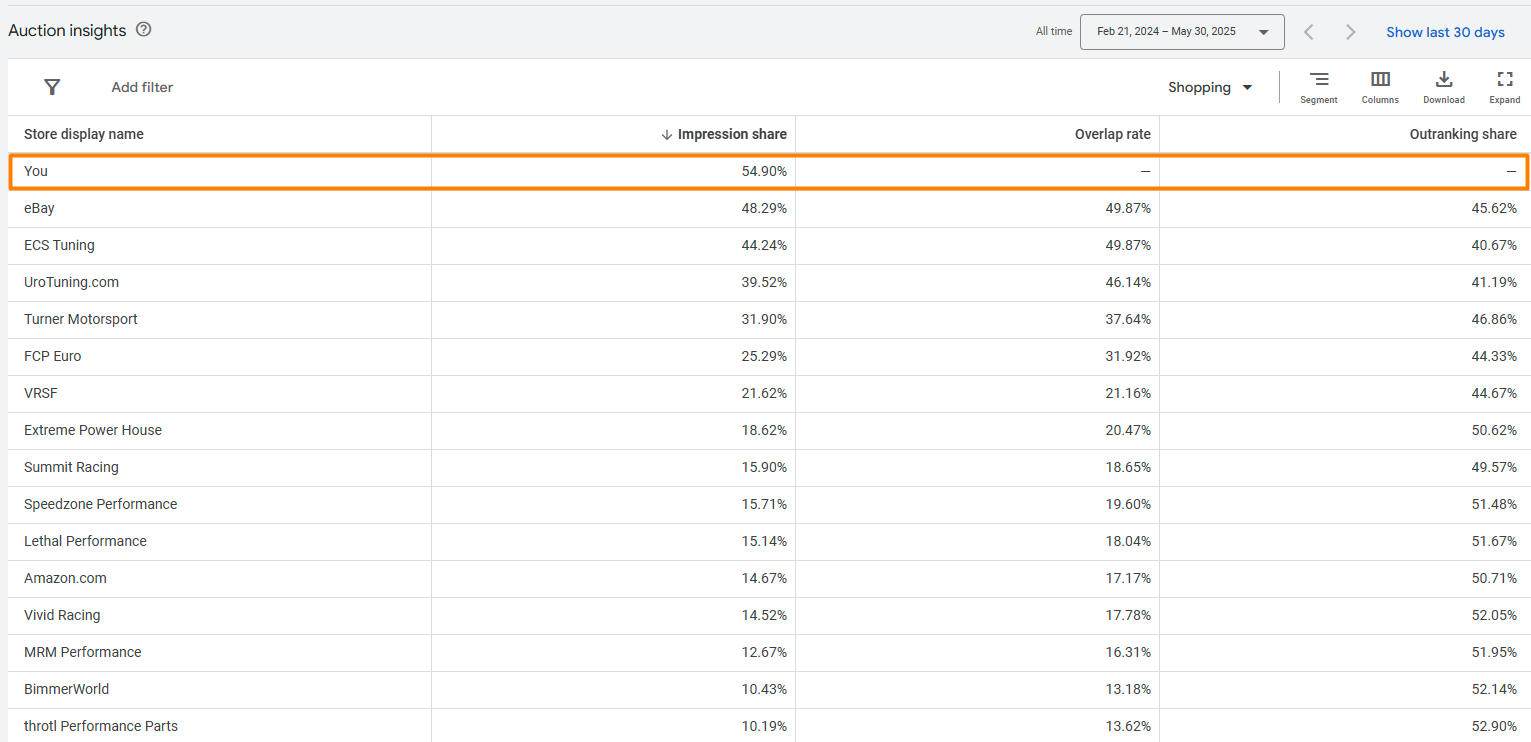Click Amazon.com overlap rate 17.17%
Viewport: 1531px width, 742px height.
pyautogui.click(x=1128, y=578)
